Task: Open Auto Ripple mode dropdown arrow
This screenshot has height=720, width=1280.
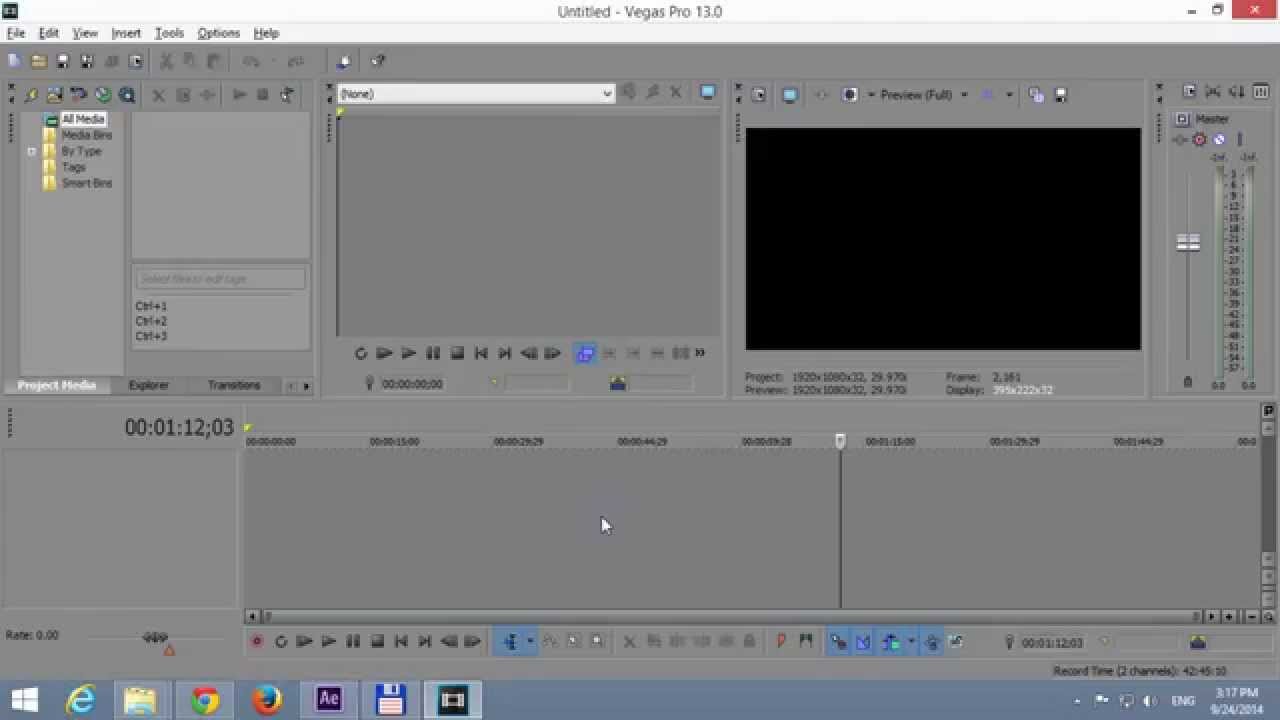Action: point(910,642)
